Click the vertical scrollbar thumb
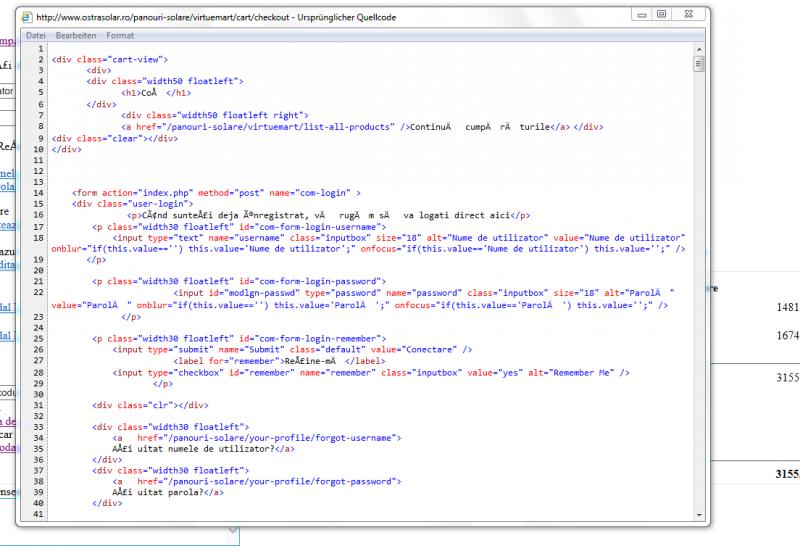This screenshot has height=551, width=800. click(699, 64)
